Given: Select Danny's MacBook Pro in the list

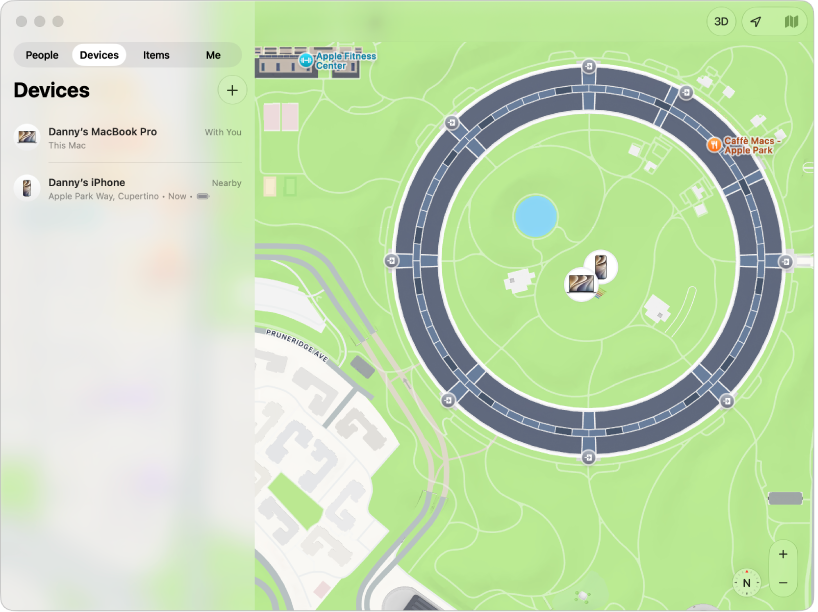Looking at the screenshot, I should 128,138.
